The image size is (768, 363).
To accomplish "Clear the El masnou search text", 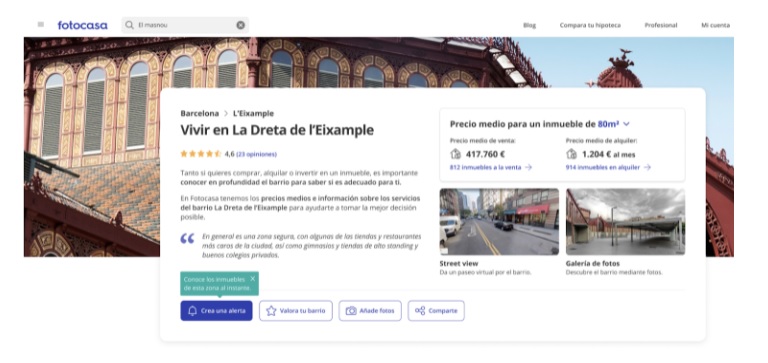I will point(240,25).
